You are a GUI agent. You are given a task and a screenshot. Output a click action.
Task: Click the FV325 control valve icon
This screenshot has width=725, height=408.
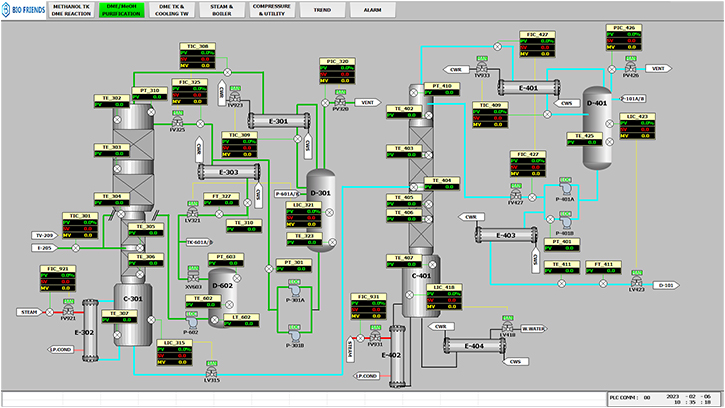(178, 123)
